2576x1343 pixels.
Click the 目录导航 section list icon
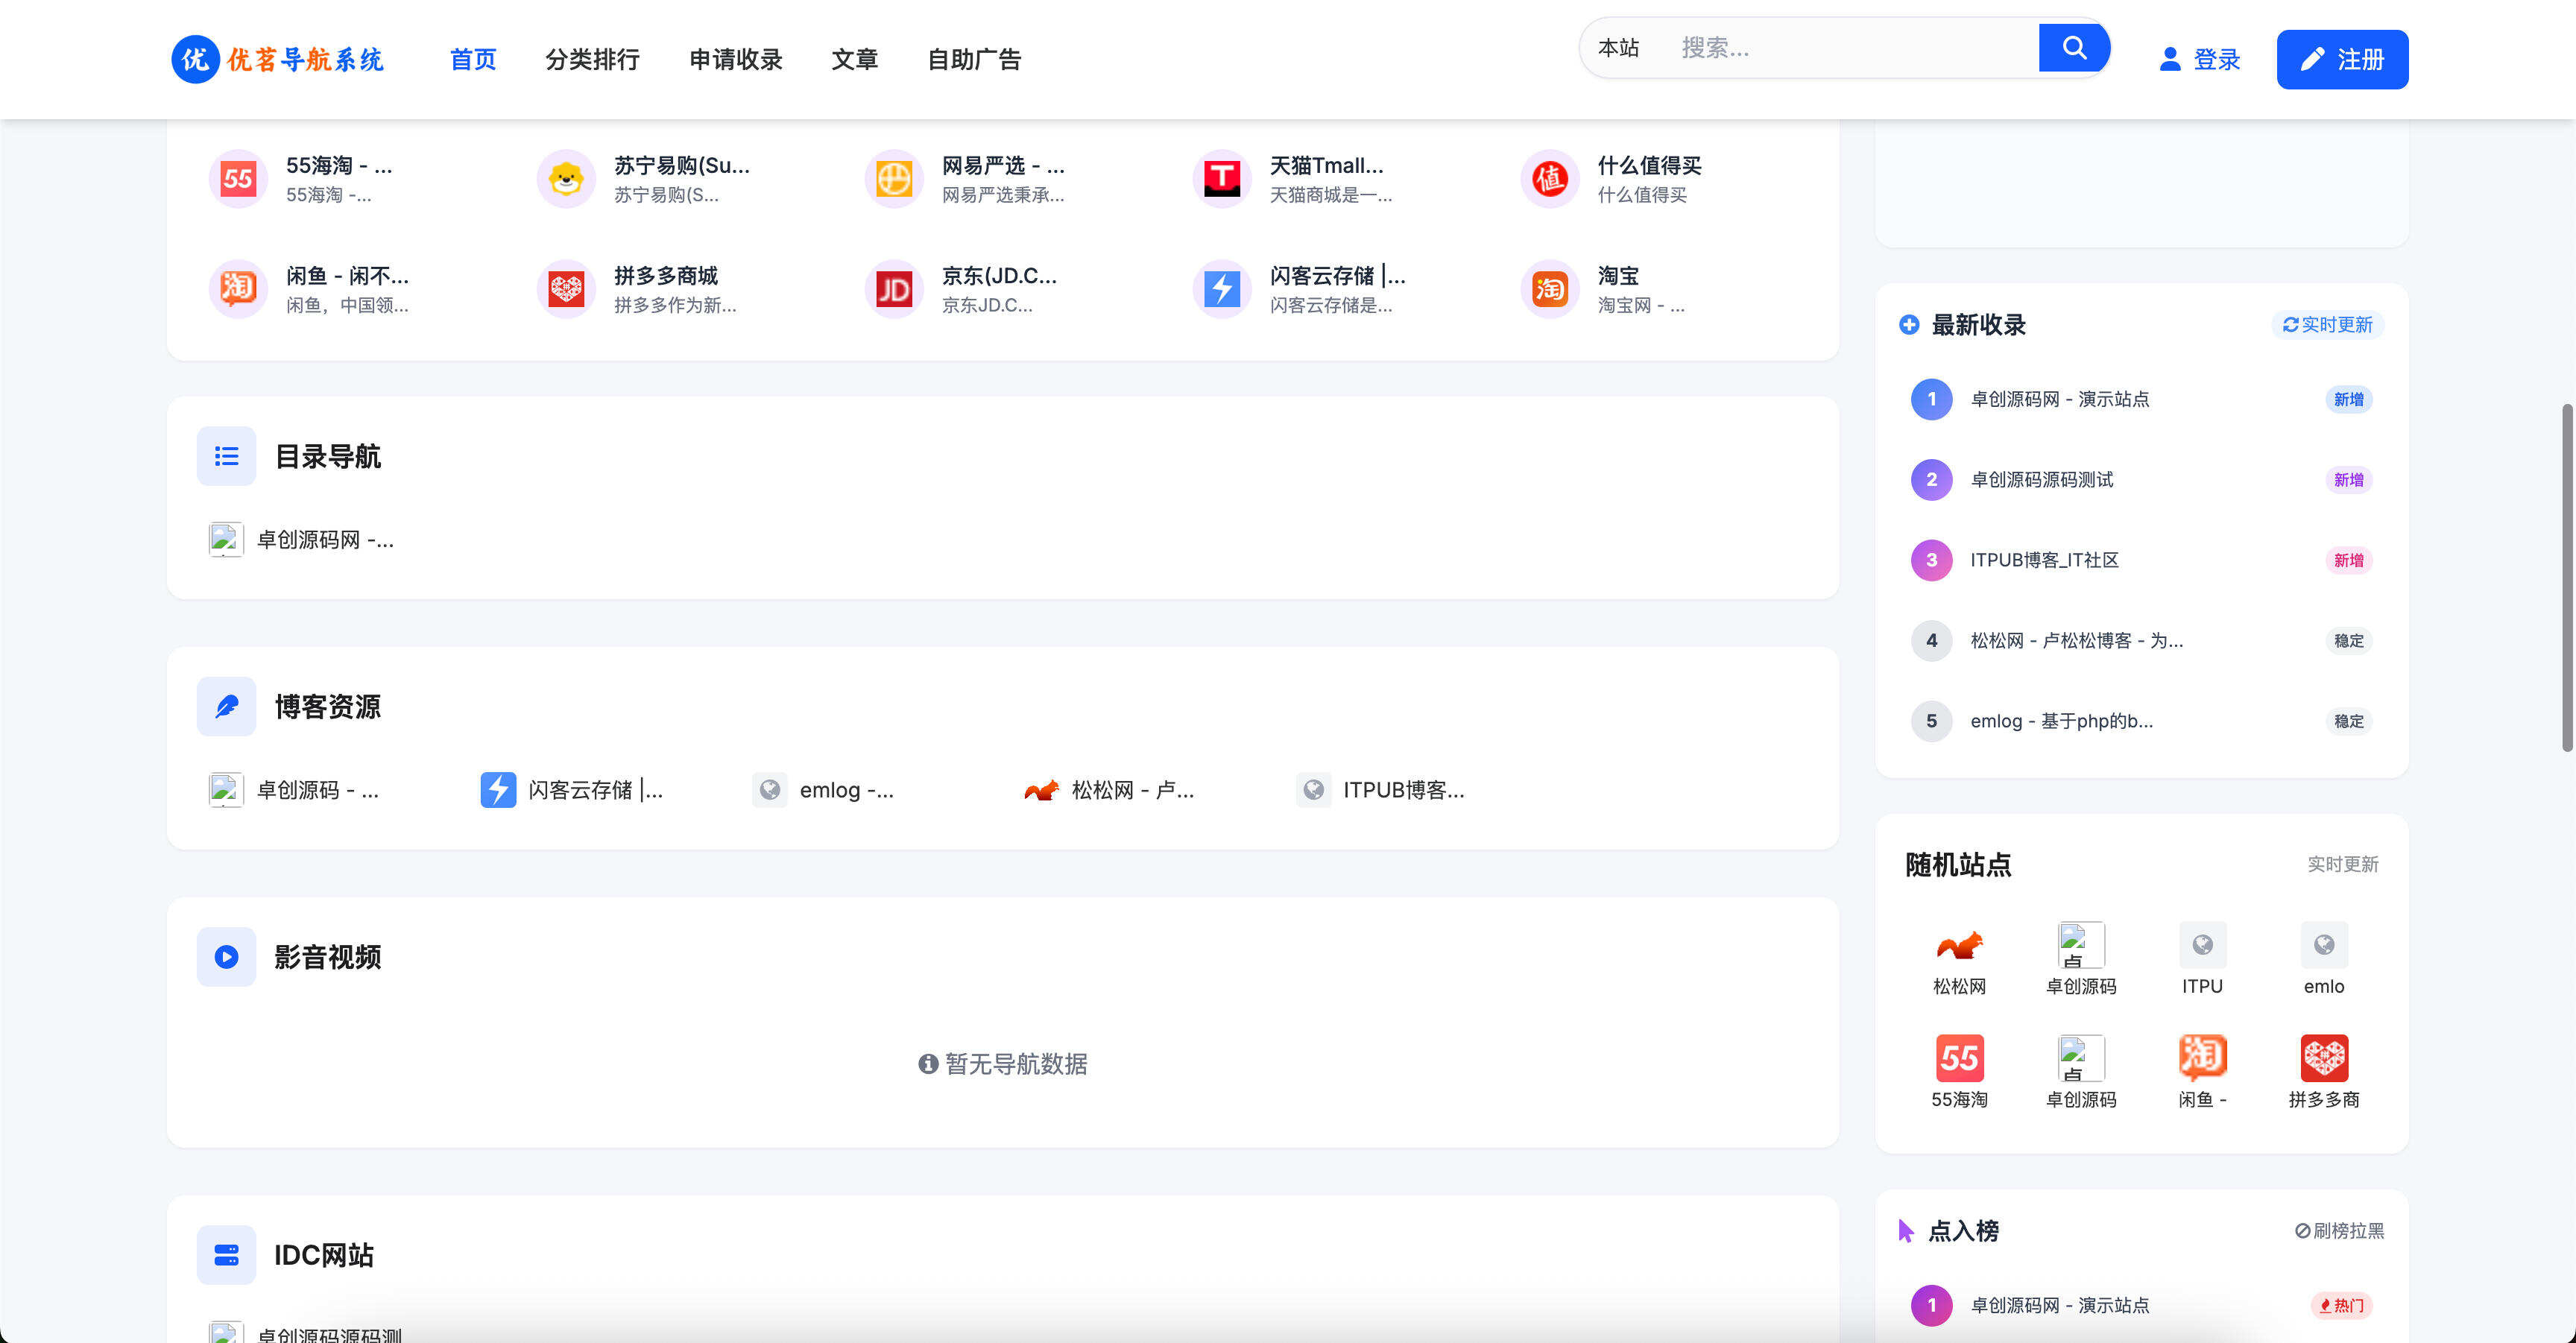pyautogui.click(x=226, y=456)
